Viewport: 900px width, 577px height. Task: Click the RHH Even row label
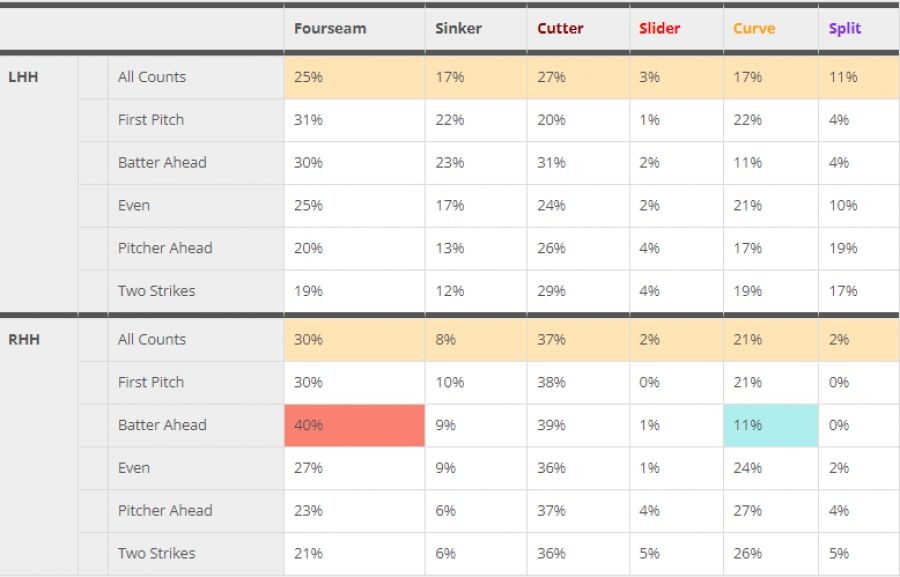pos(134,468)
